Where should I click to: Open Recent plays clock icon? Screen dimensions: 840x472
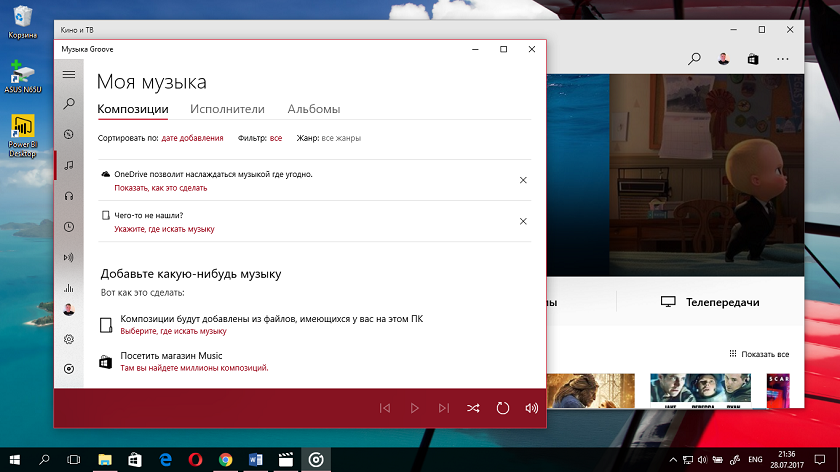(69, 227)
